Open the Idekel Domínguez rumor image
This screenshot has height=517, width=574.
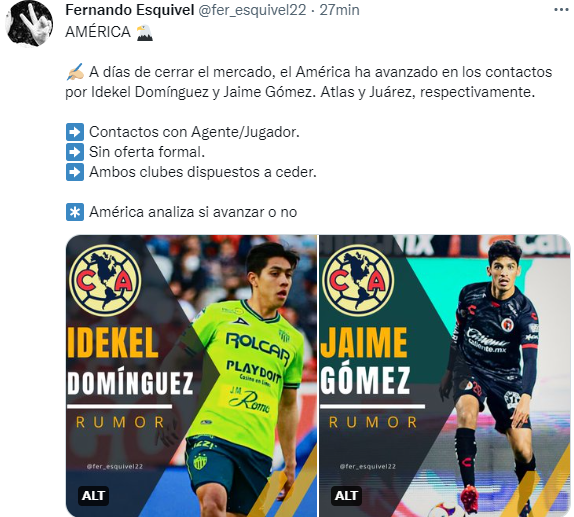coord(191,376)
